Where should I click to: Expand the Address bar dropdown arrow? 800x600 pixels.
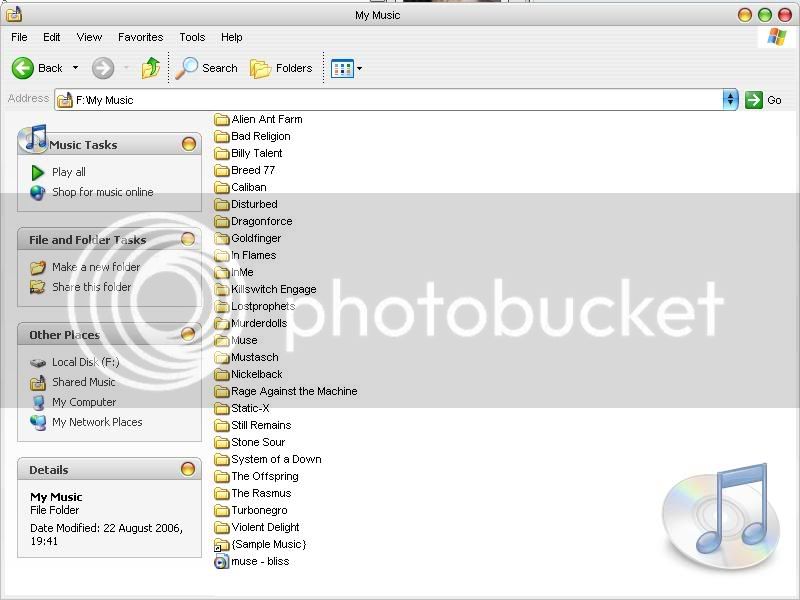pos(730,99)
